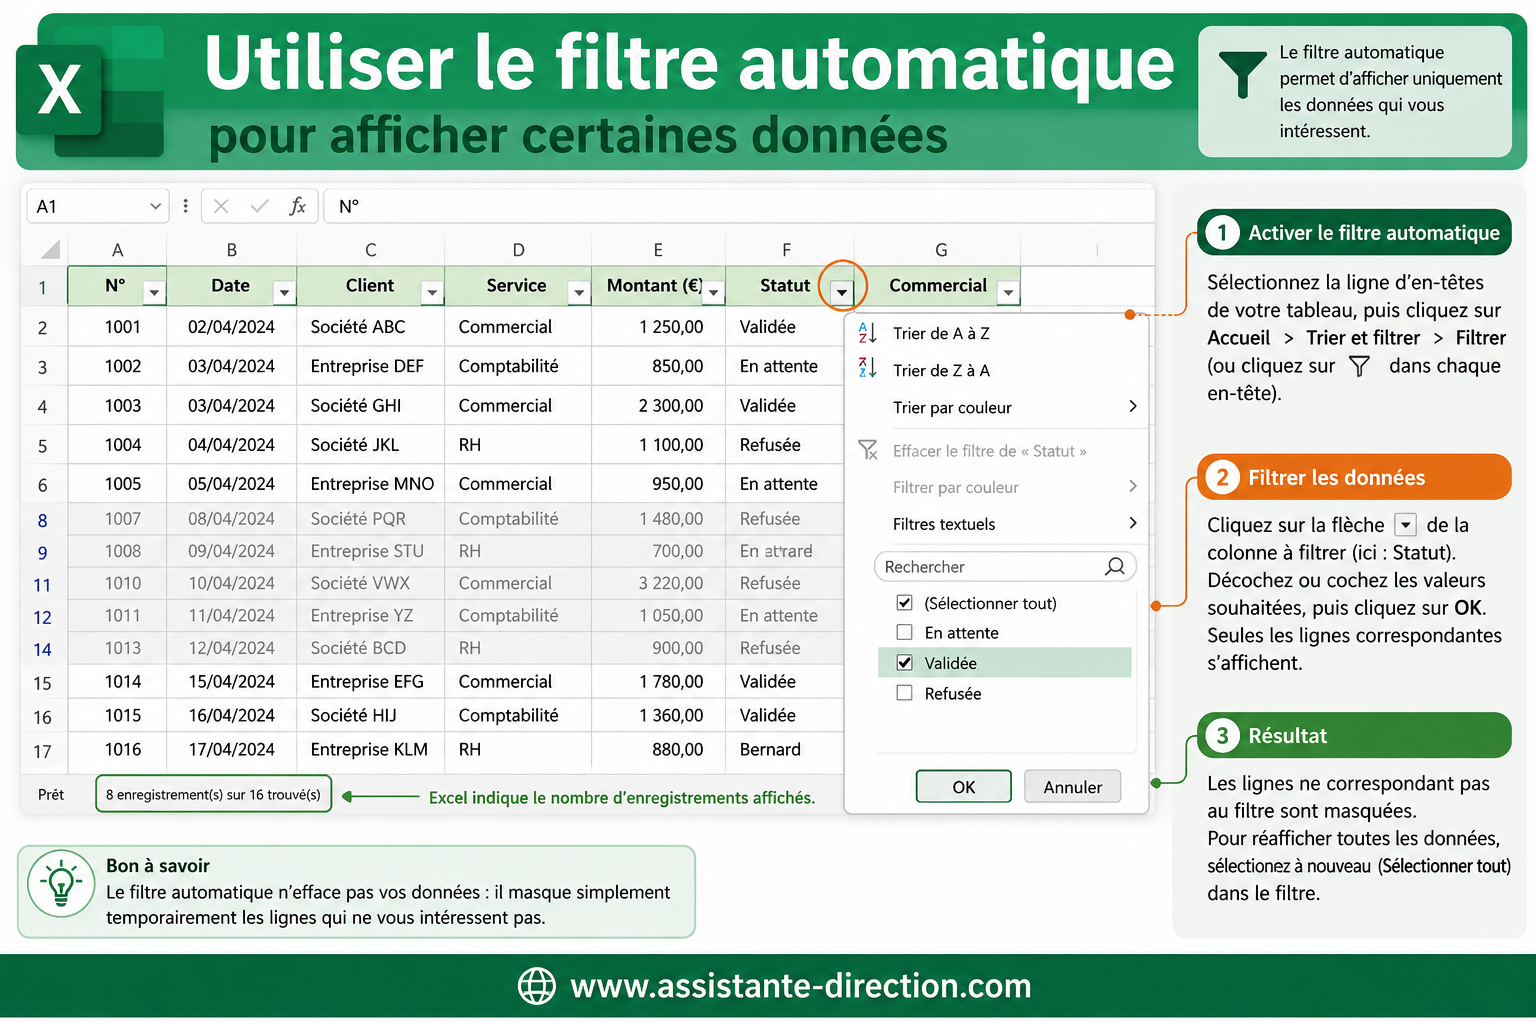Click the formula bar containing N°
This screenshot has height=1024, width=1536.
[x=739, y=206]
